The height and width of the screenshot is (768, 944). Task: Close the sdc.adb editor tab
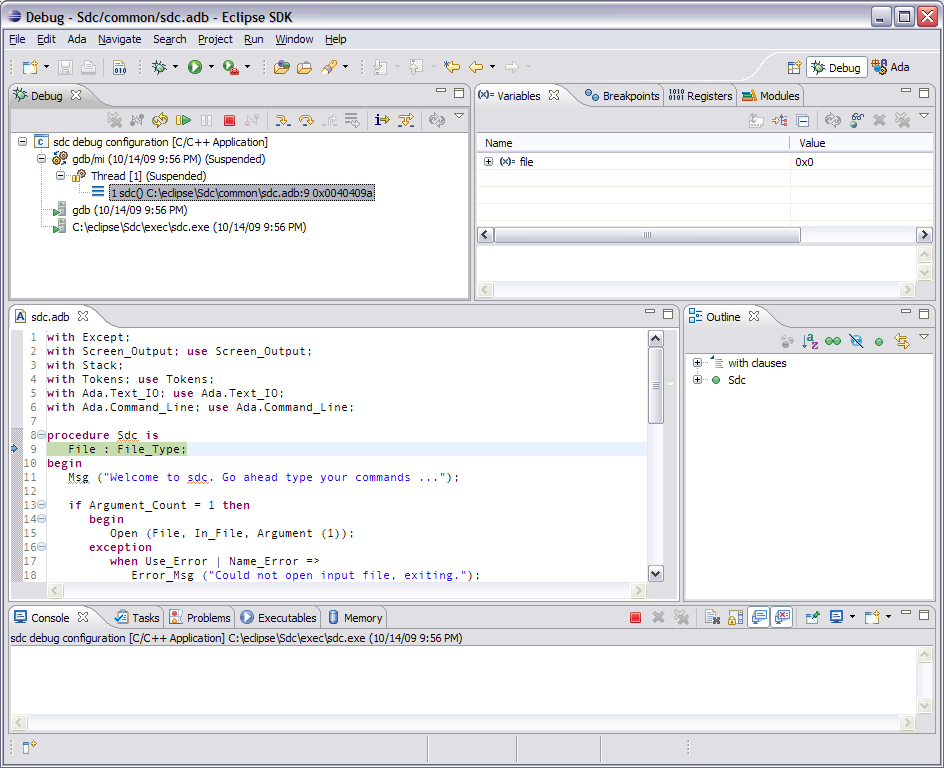point(83,316)
